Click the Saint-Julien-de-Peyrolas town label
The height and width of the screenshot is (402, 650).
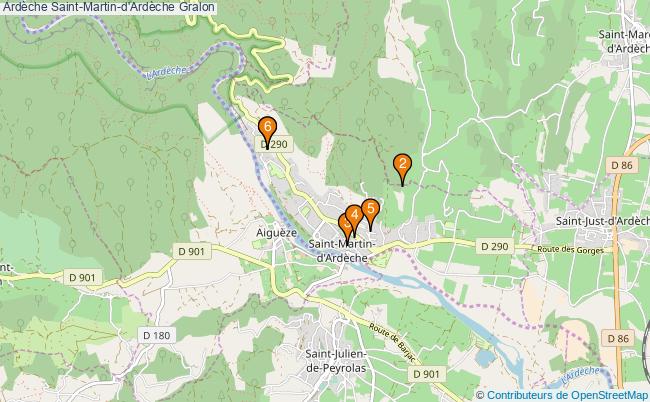336,361
